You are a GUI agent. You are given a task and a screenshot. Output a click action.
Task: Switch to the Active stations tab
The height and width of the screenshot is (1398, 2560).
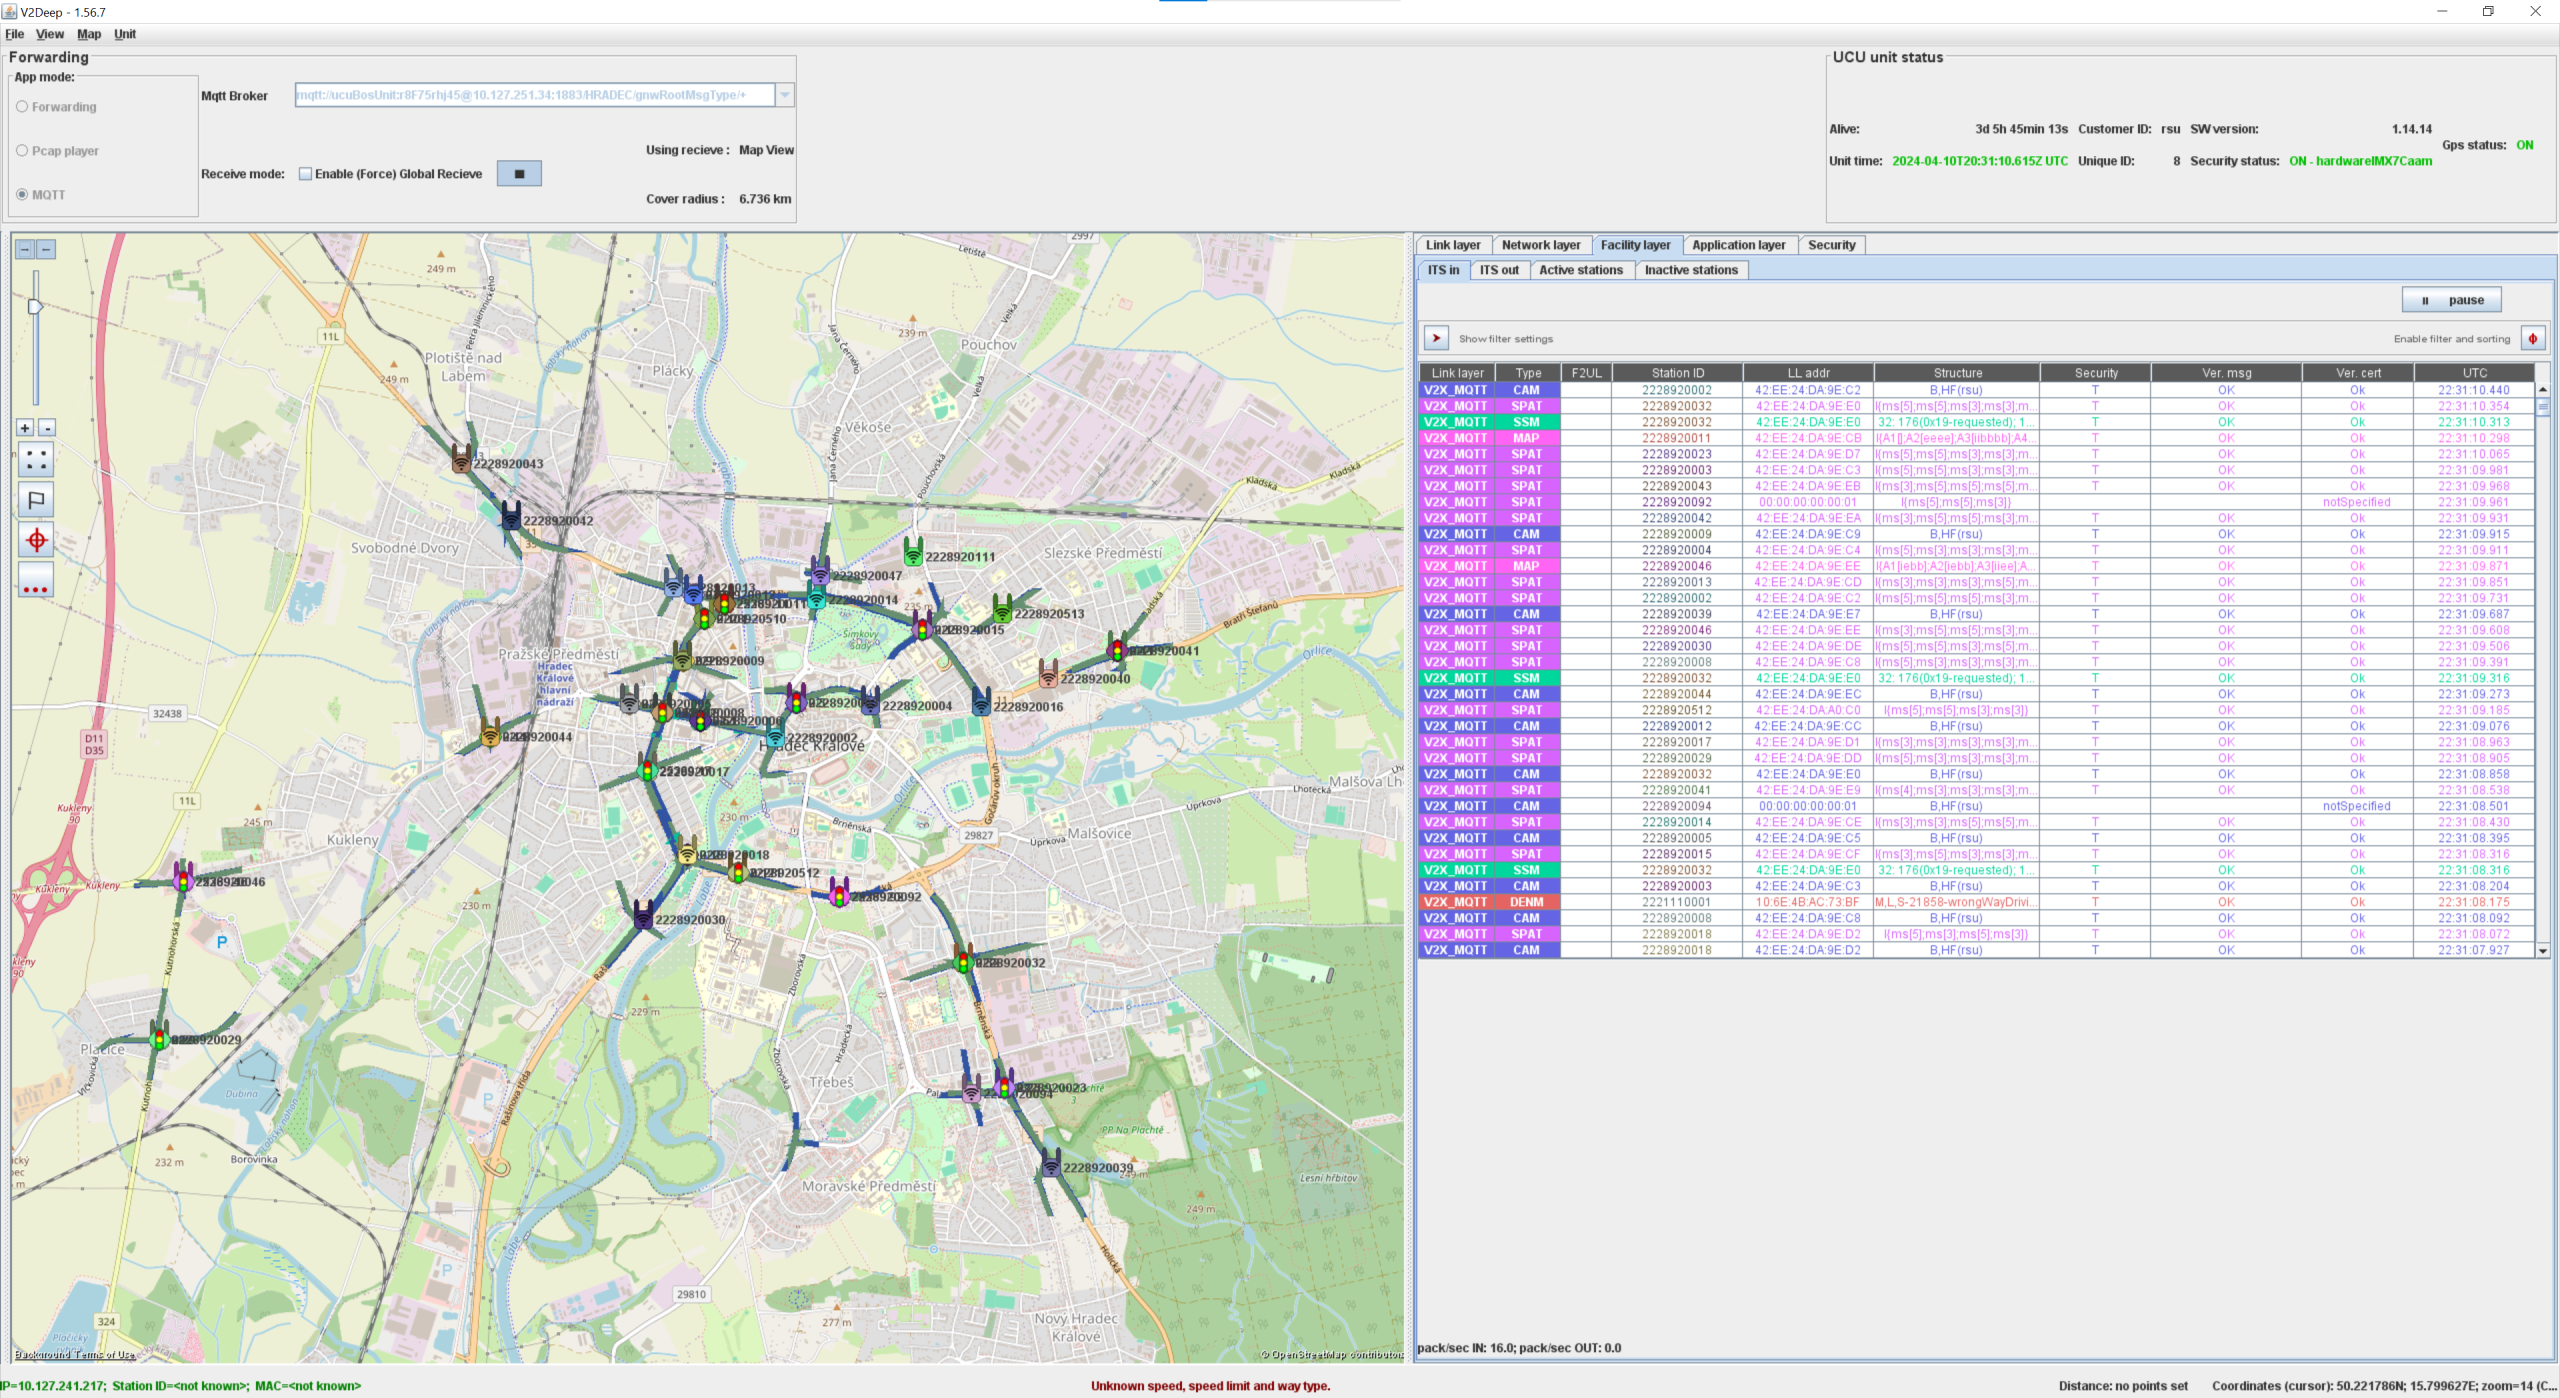point(1580,270)
